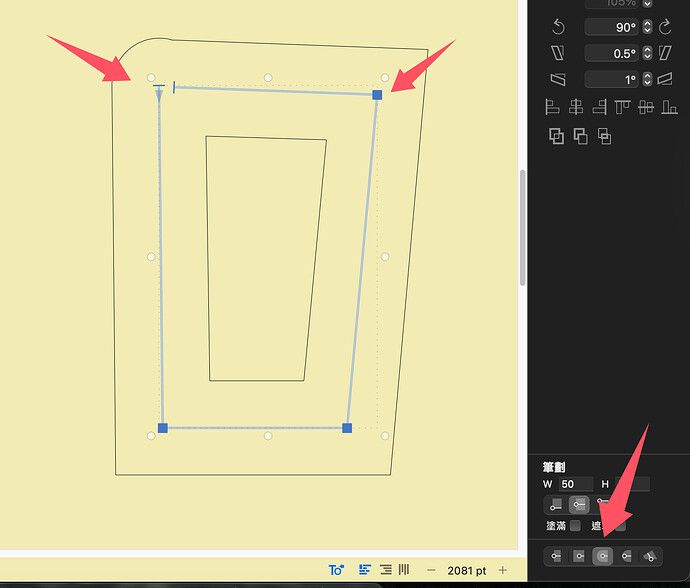Adjust rotation angle stepper next to 90°
690x588 pixels.
pyautogui.click(x=647, y=27)
